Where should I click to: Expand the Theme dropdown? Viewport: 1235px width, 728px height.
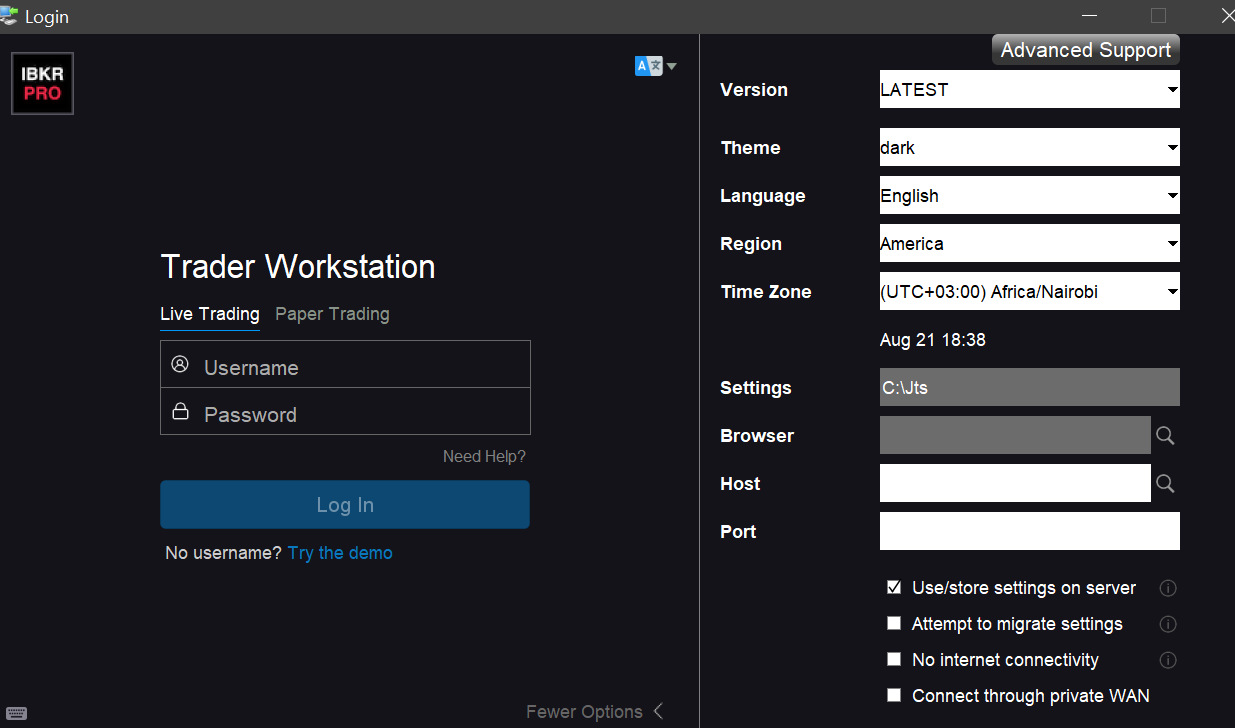pos(1029,148)
